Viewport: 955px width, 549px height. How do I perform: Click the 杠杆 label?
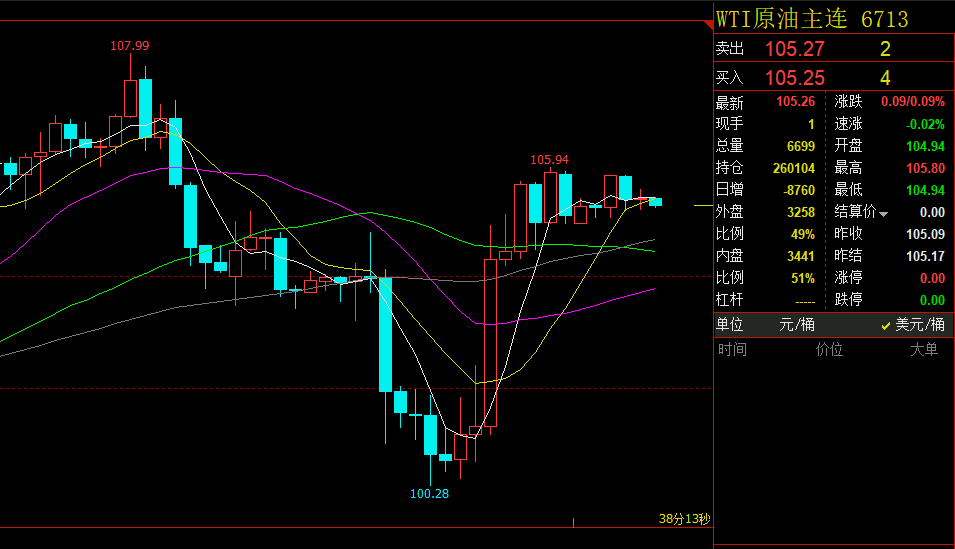(x=730, y=300)
